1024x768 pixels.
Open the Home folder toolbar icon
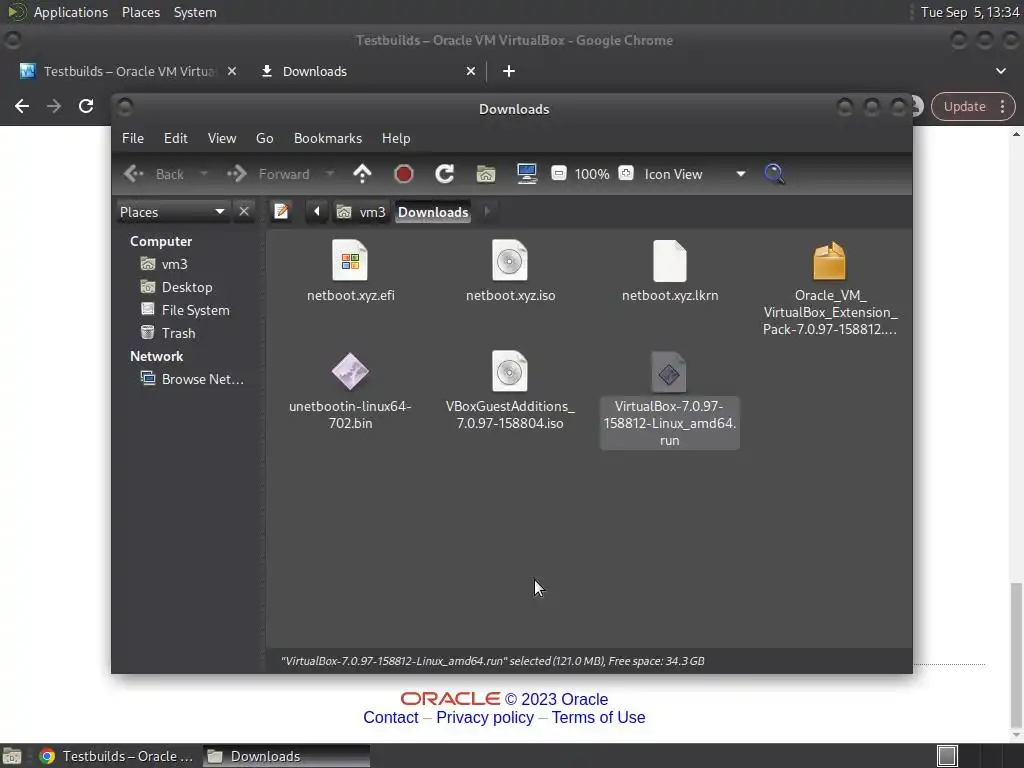coord(486,174)
